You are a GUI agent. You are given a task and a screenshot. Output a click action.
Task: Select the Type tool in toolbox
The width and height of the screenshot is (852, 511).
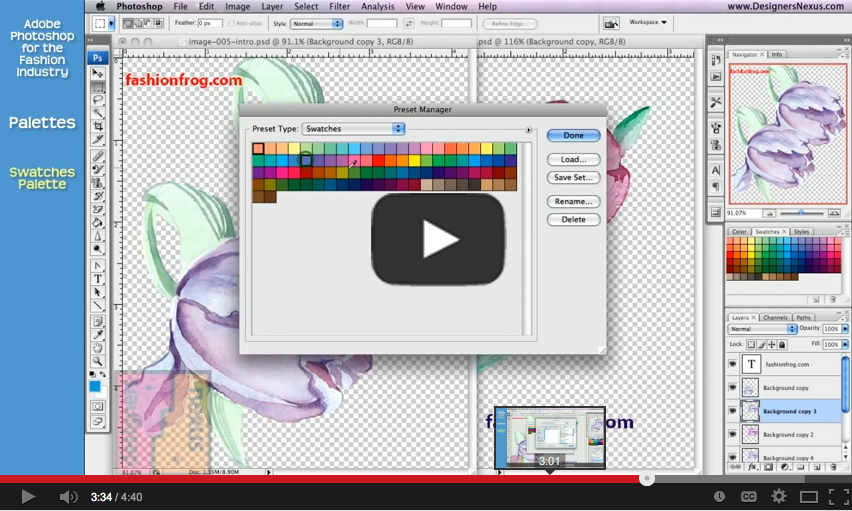click(x=98, y=279)
